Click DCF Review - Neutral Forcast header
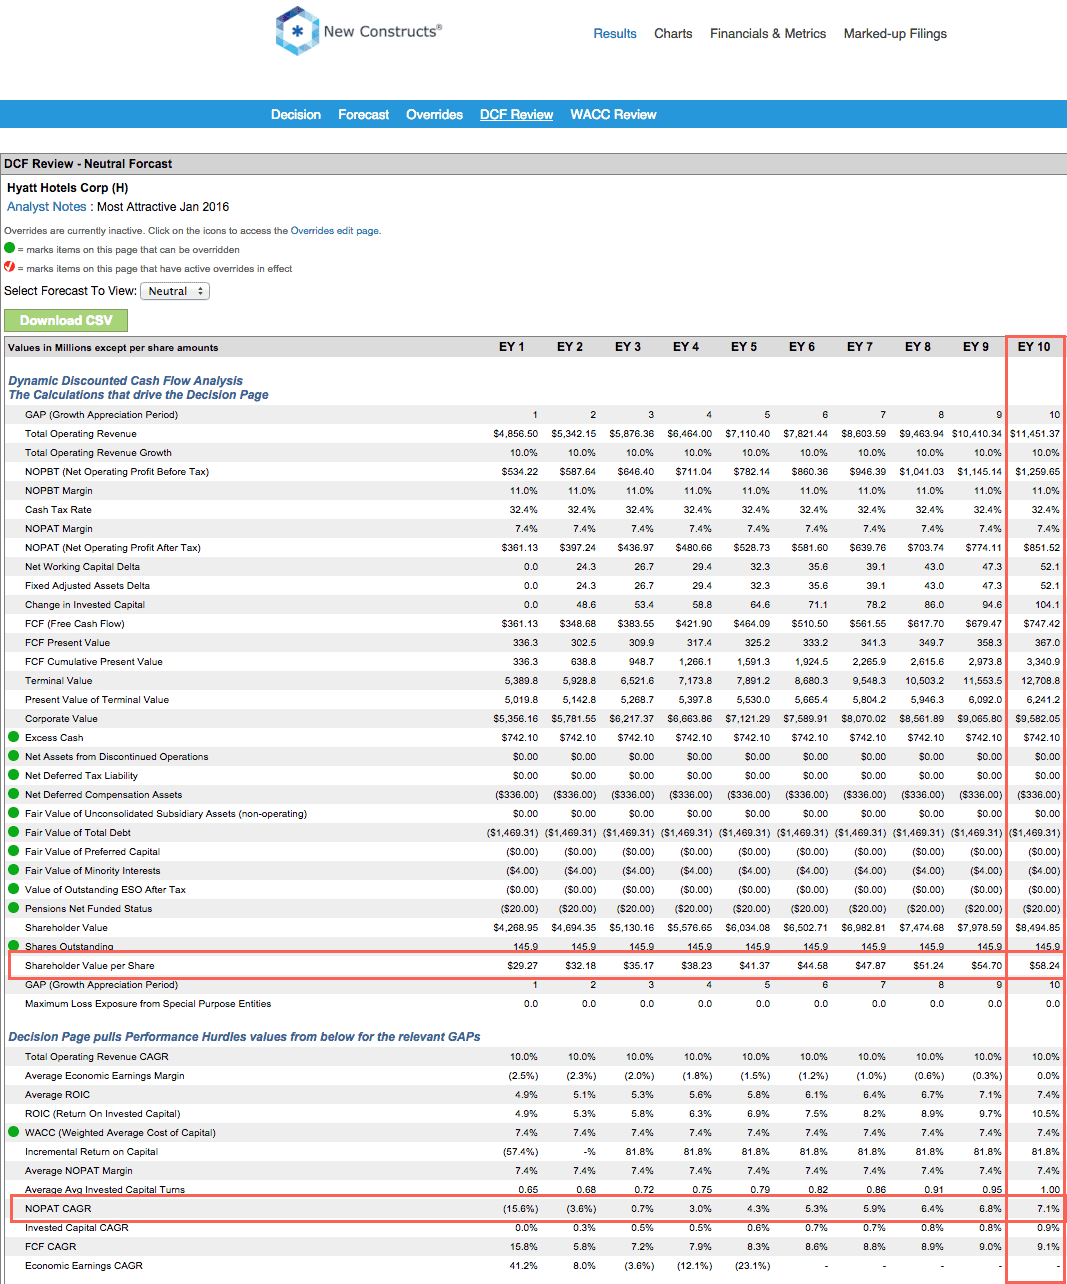 pos(88,164)
